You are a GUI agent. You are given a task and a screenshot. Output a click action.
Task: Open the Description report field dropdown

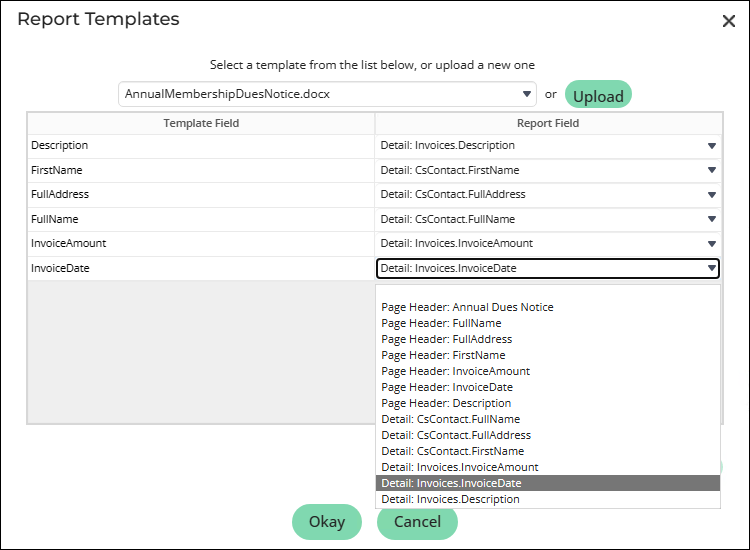[548, 146]
